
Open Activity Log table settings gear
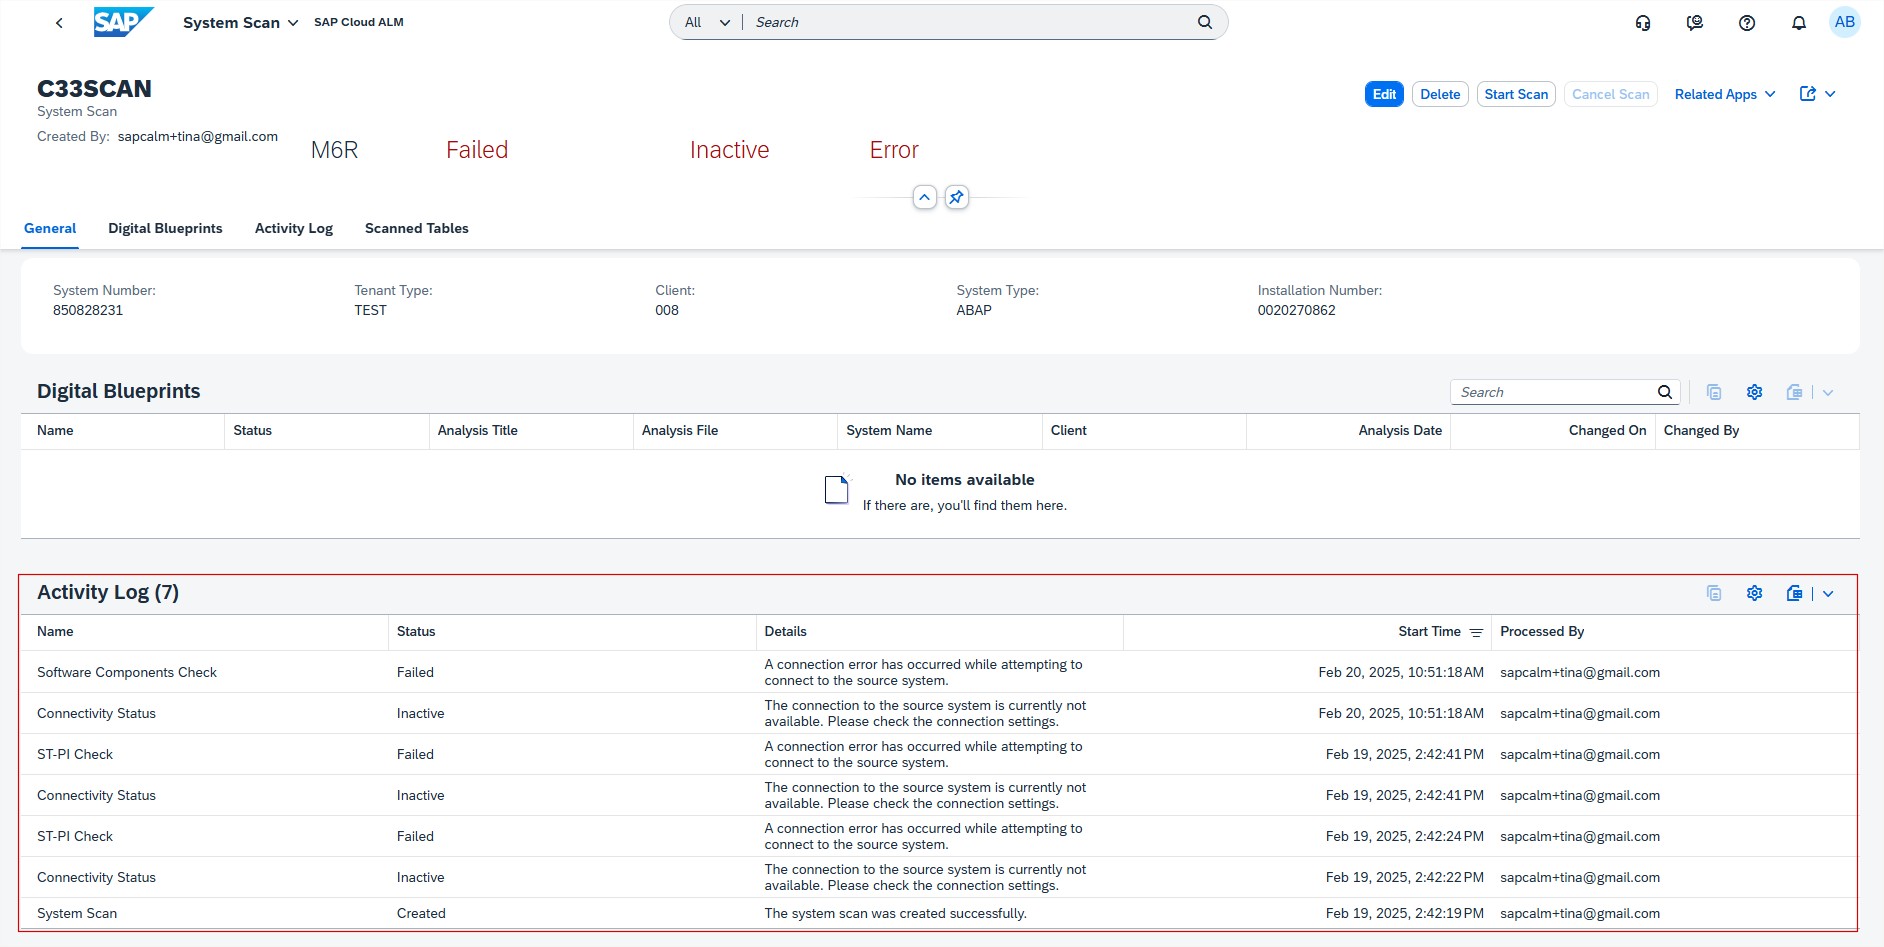click(x=1754, y=593)
